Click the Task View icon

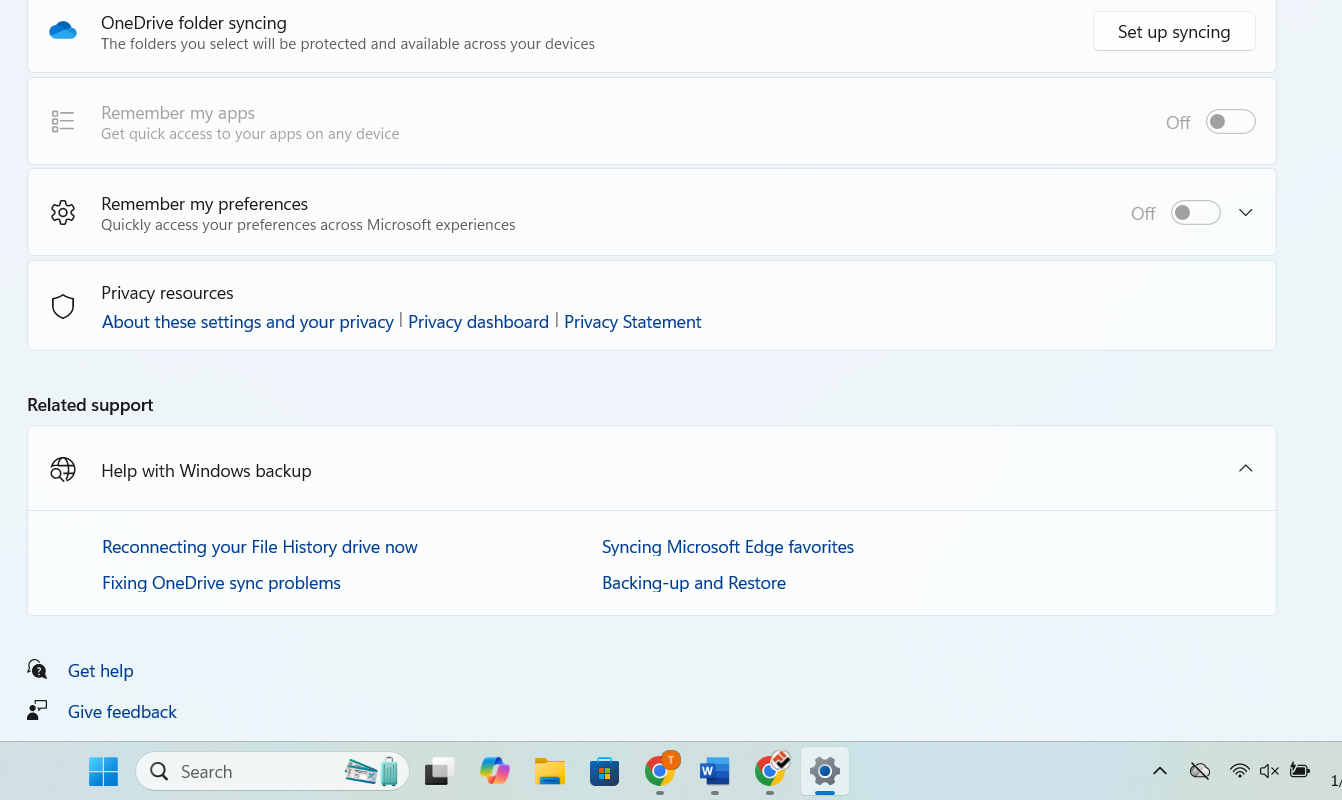(440, 771)
